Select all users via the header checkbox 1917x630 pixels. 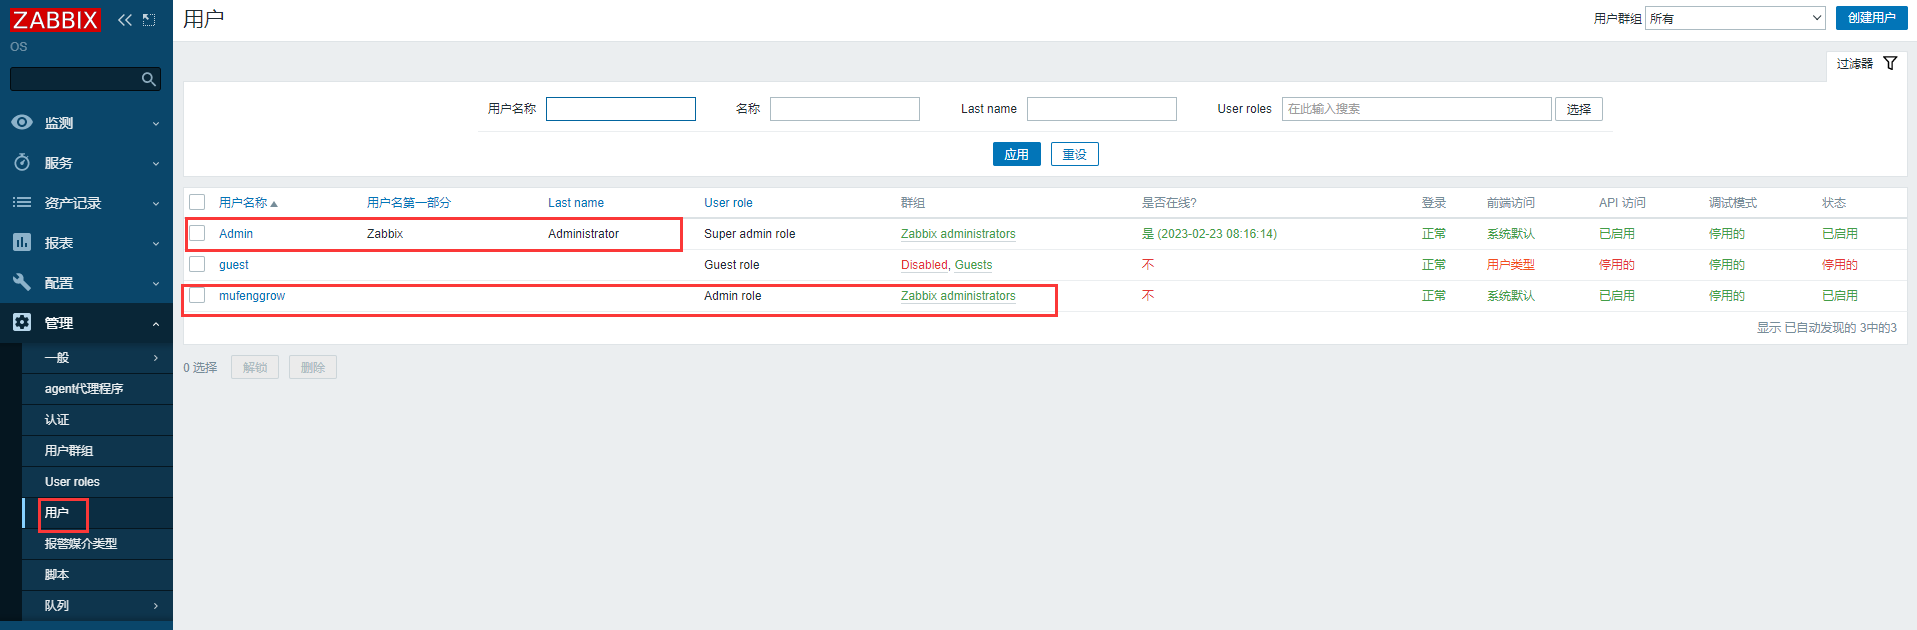point(197,202)
